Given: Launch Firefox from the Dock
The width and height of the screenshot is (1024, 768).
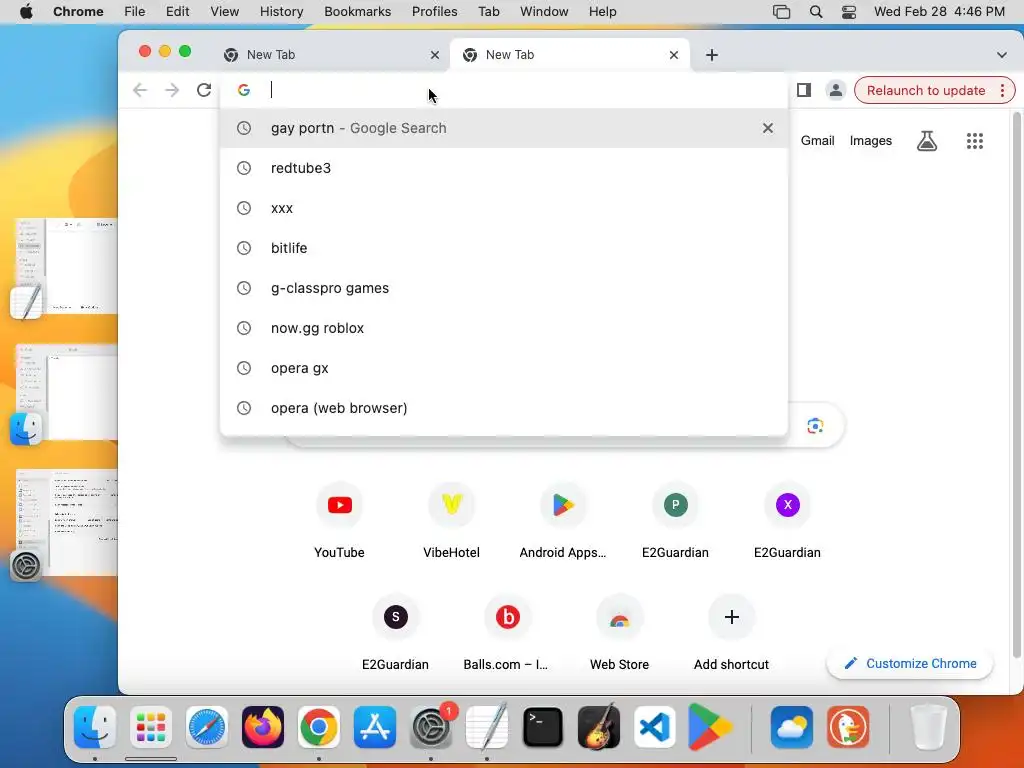Looking at the screenshot, I should click(263, 727).
